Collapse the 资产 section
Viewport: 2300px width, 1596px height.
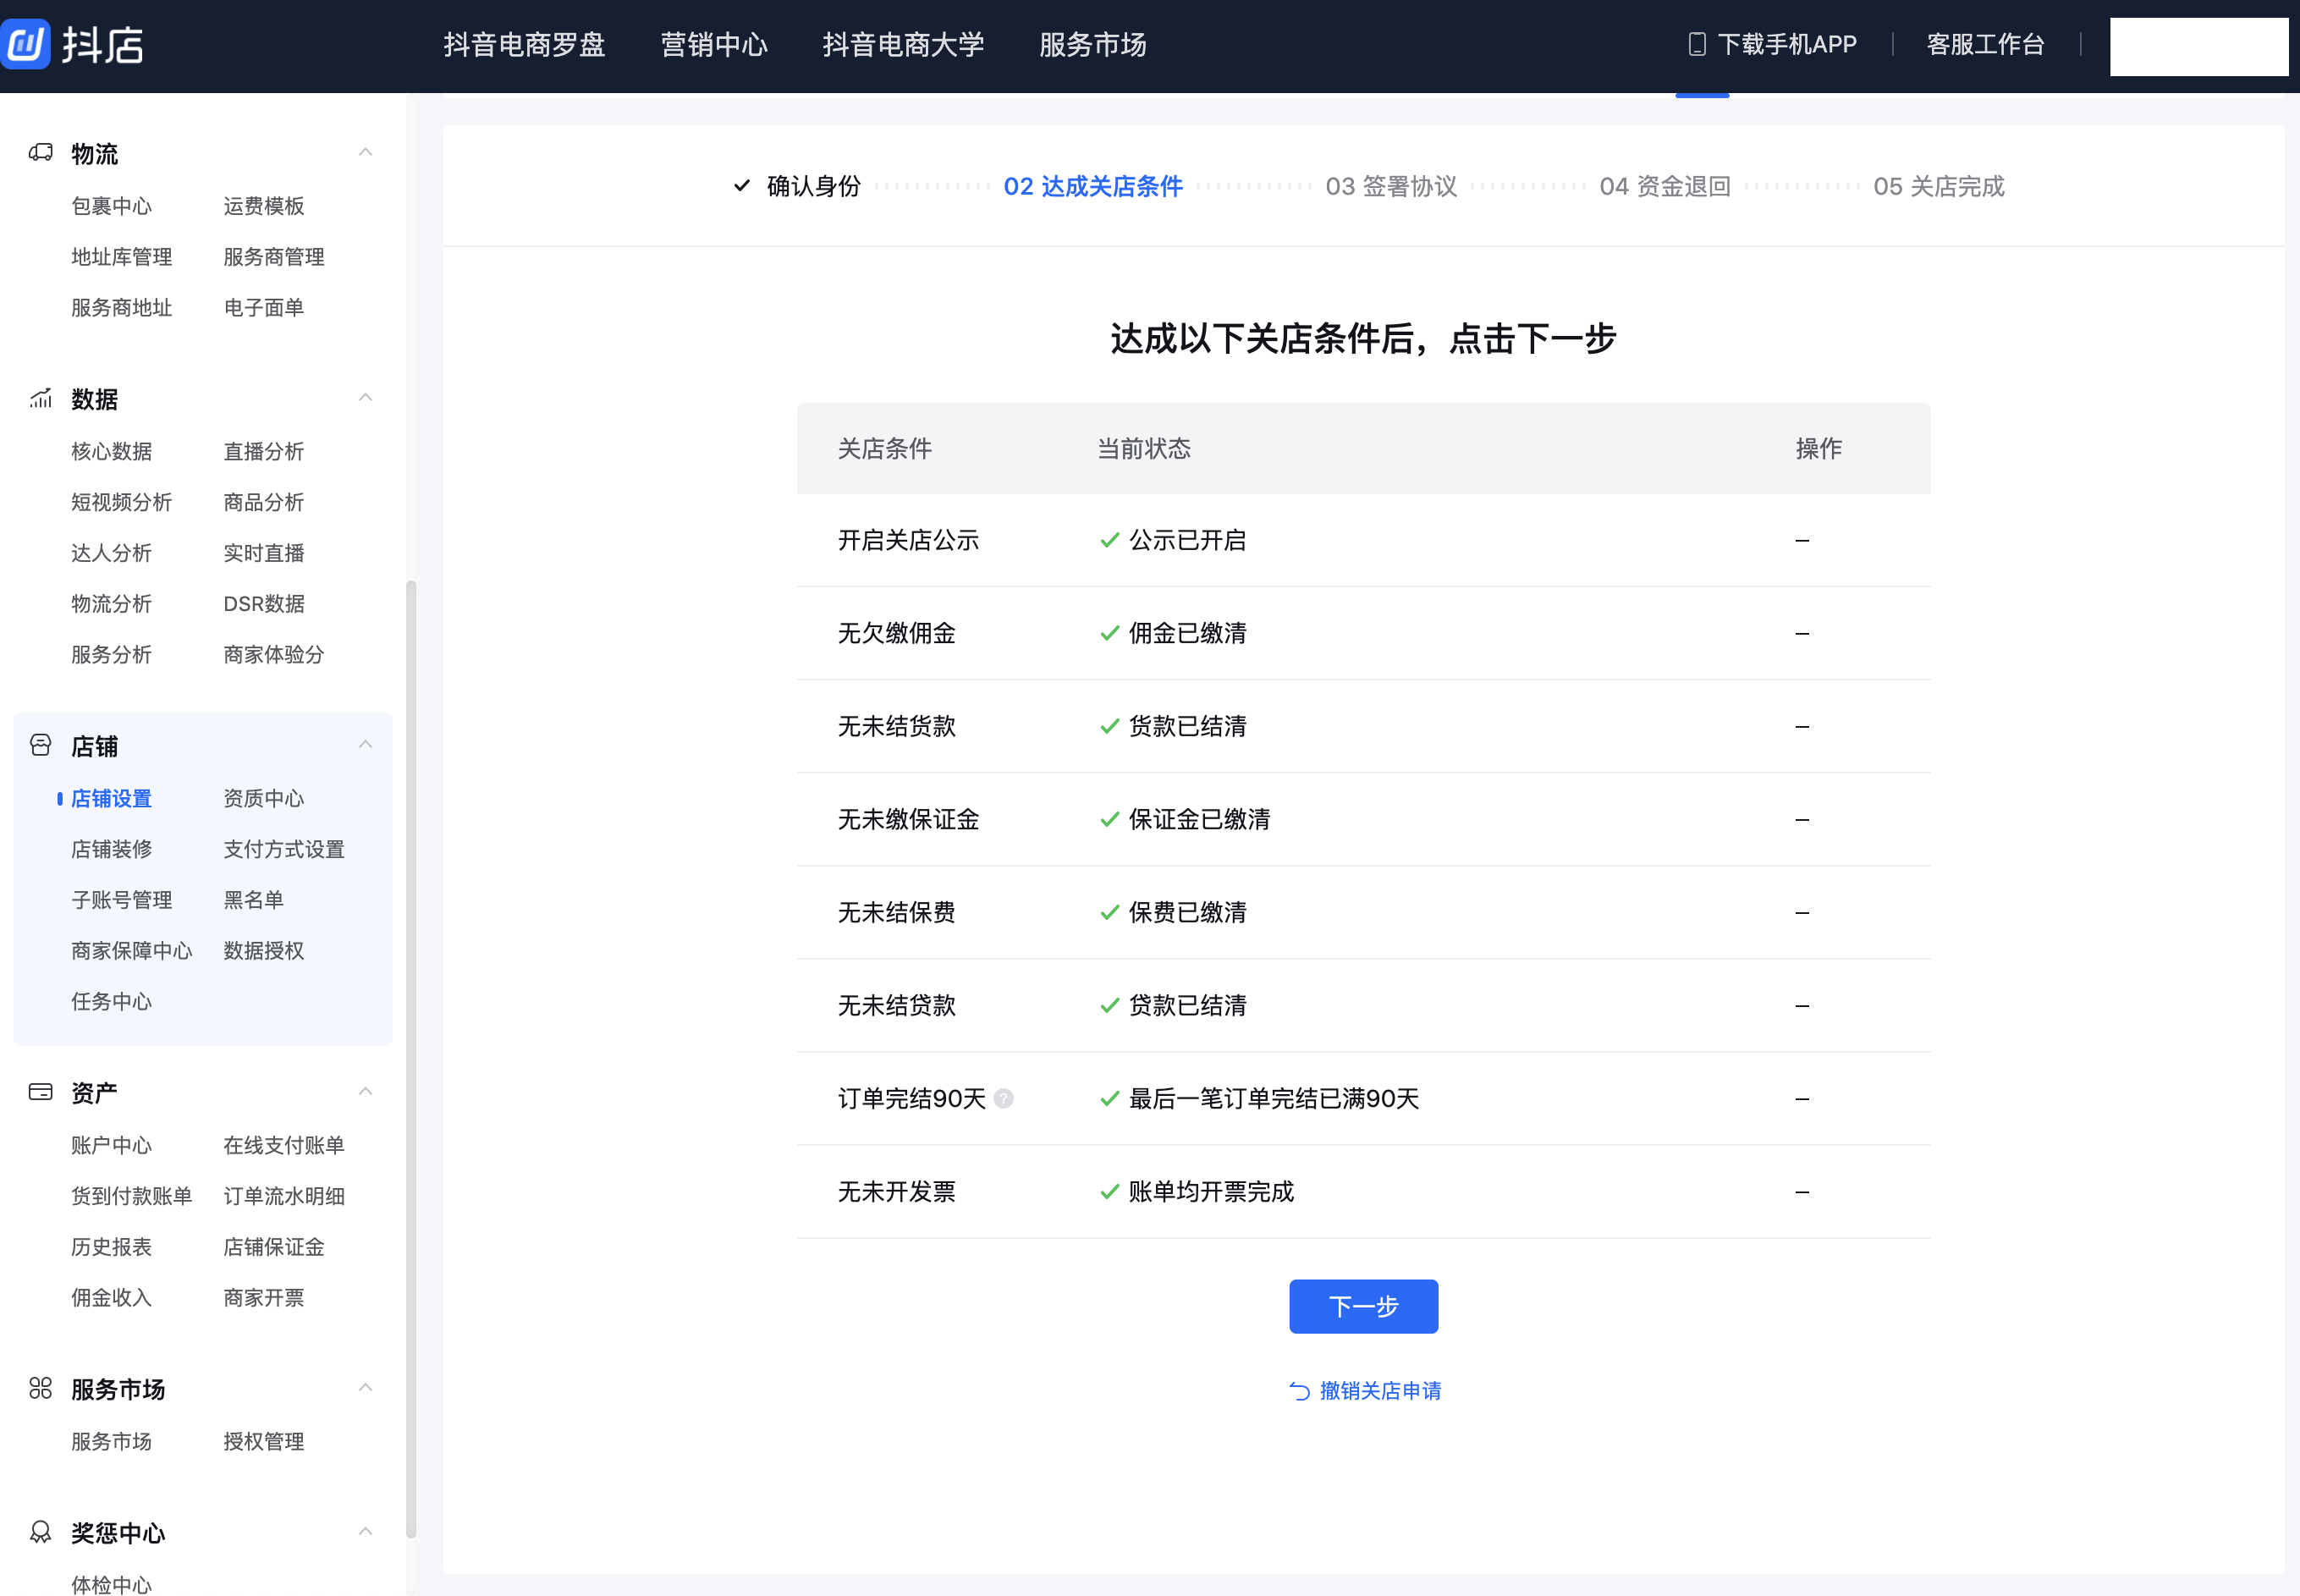[x=365, y=1090]
